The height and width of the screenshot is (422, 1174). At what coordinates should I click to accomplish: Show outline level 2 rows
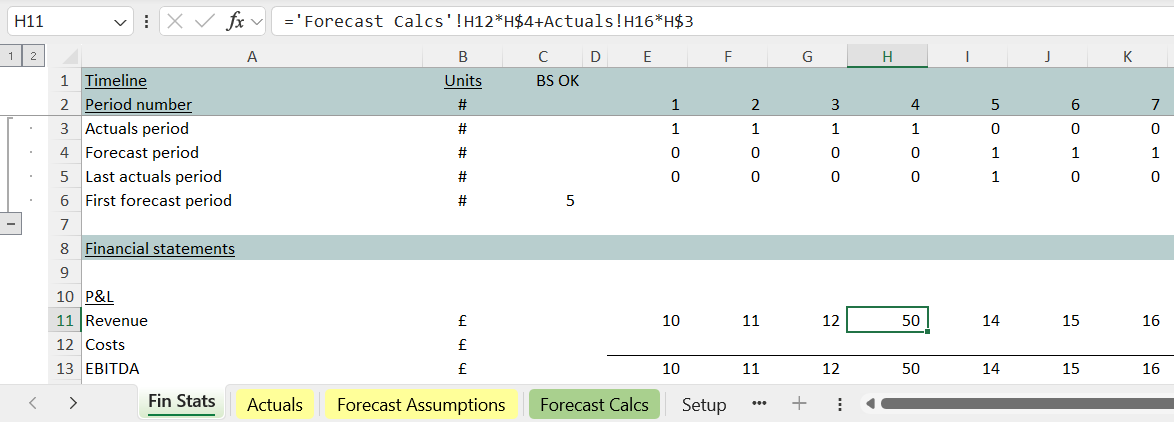(32, 57)
